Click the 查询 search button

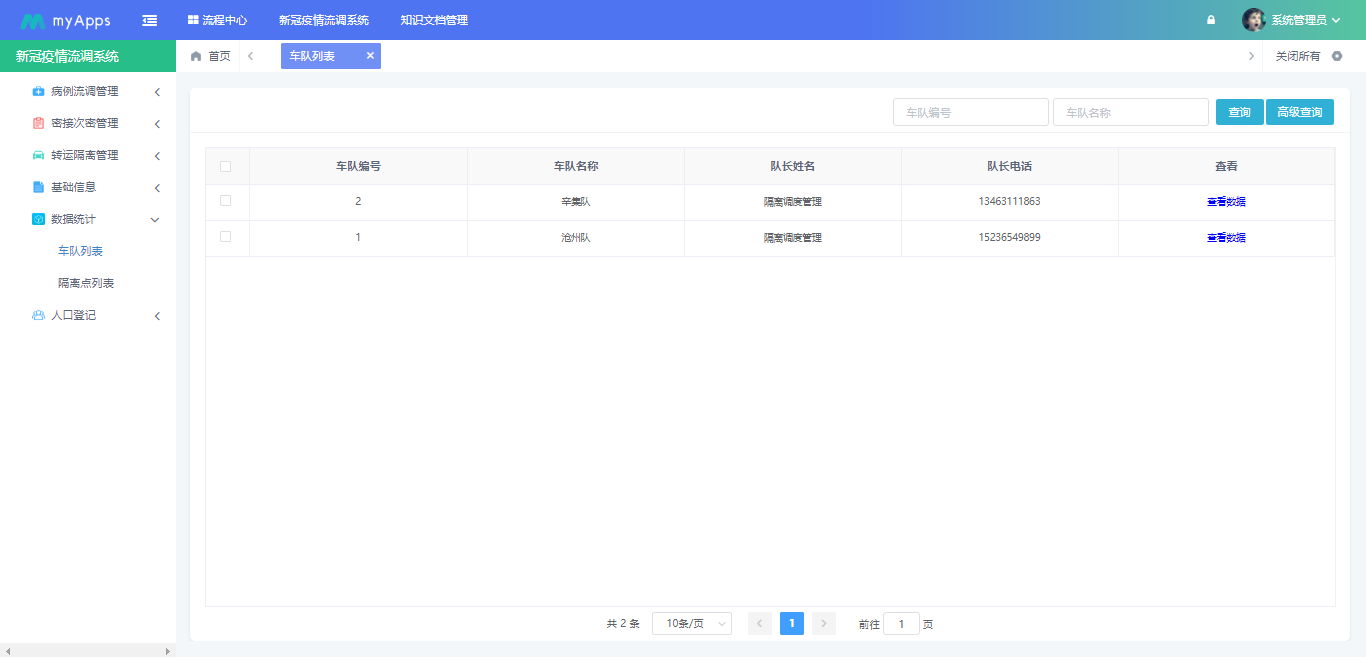click(1239, 111)
